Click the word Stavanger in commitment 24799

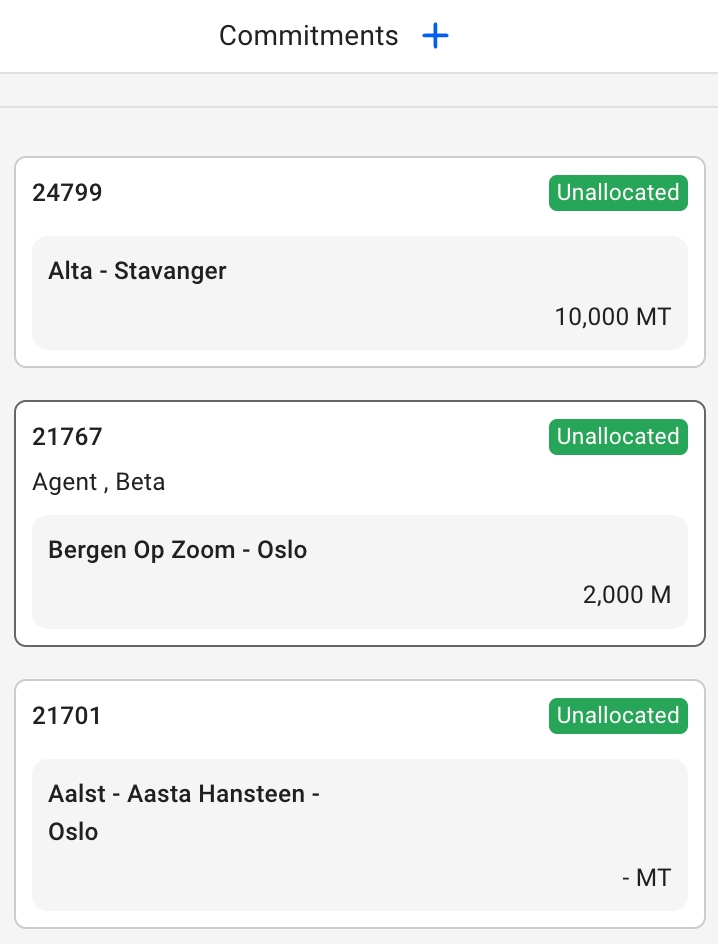pos(170,271)
